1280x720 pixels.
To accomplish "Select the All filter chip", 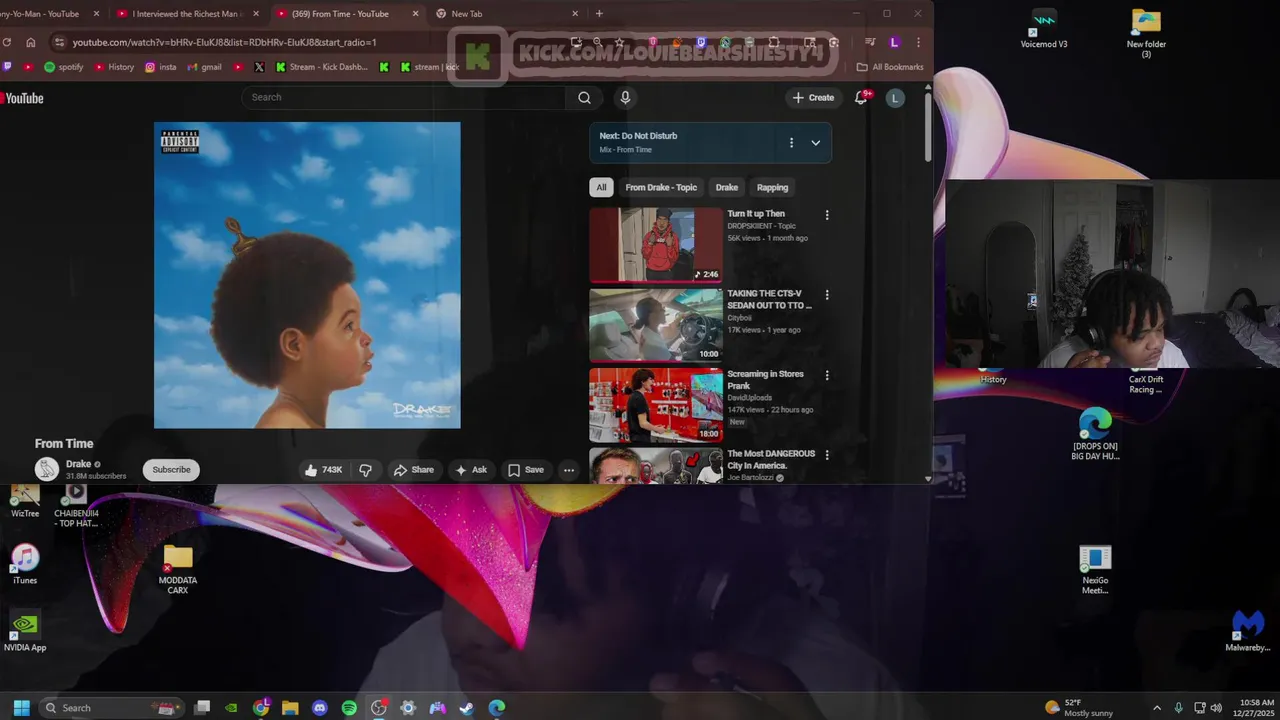I will tap(601, 187).
